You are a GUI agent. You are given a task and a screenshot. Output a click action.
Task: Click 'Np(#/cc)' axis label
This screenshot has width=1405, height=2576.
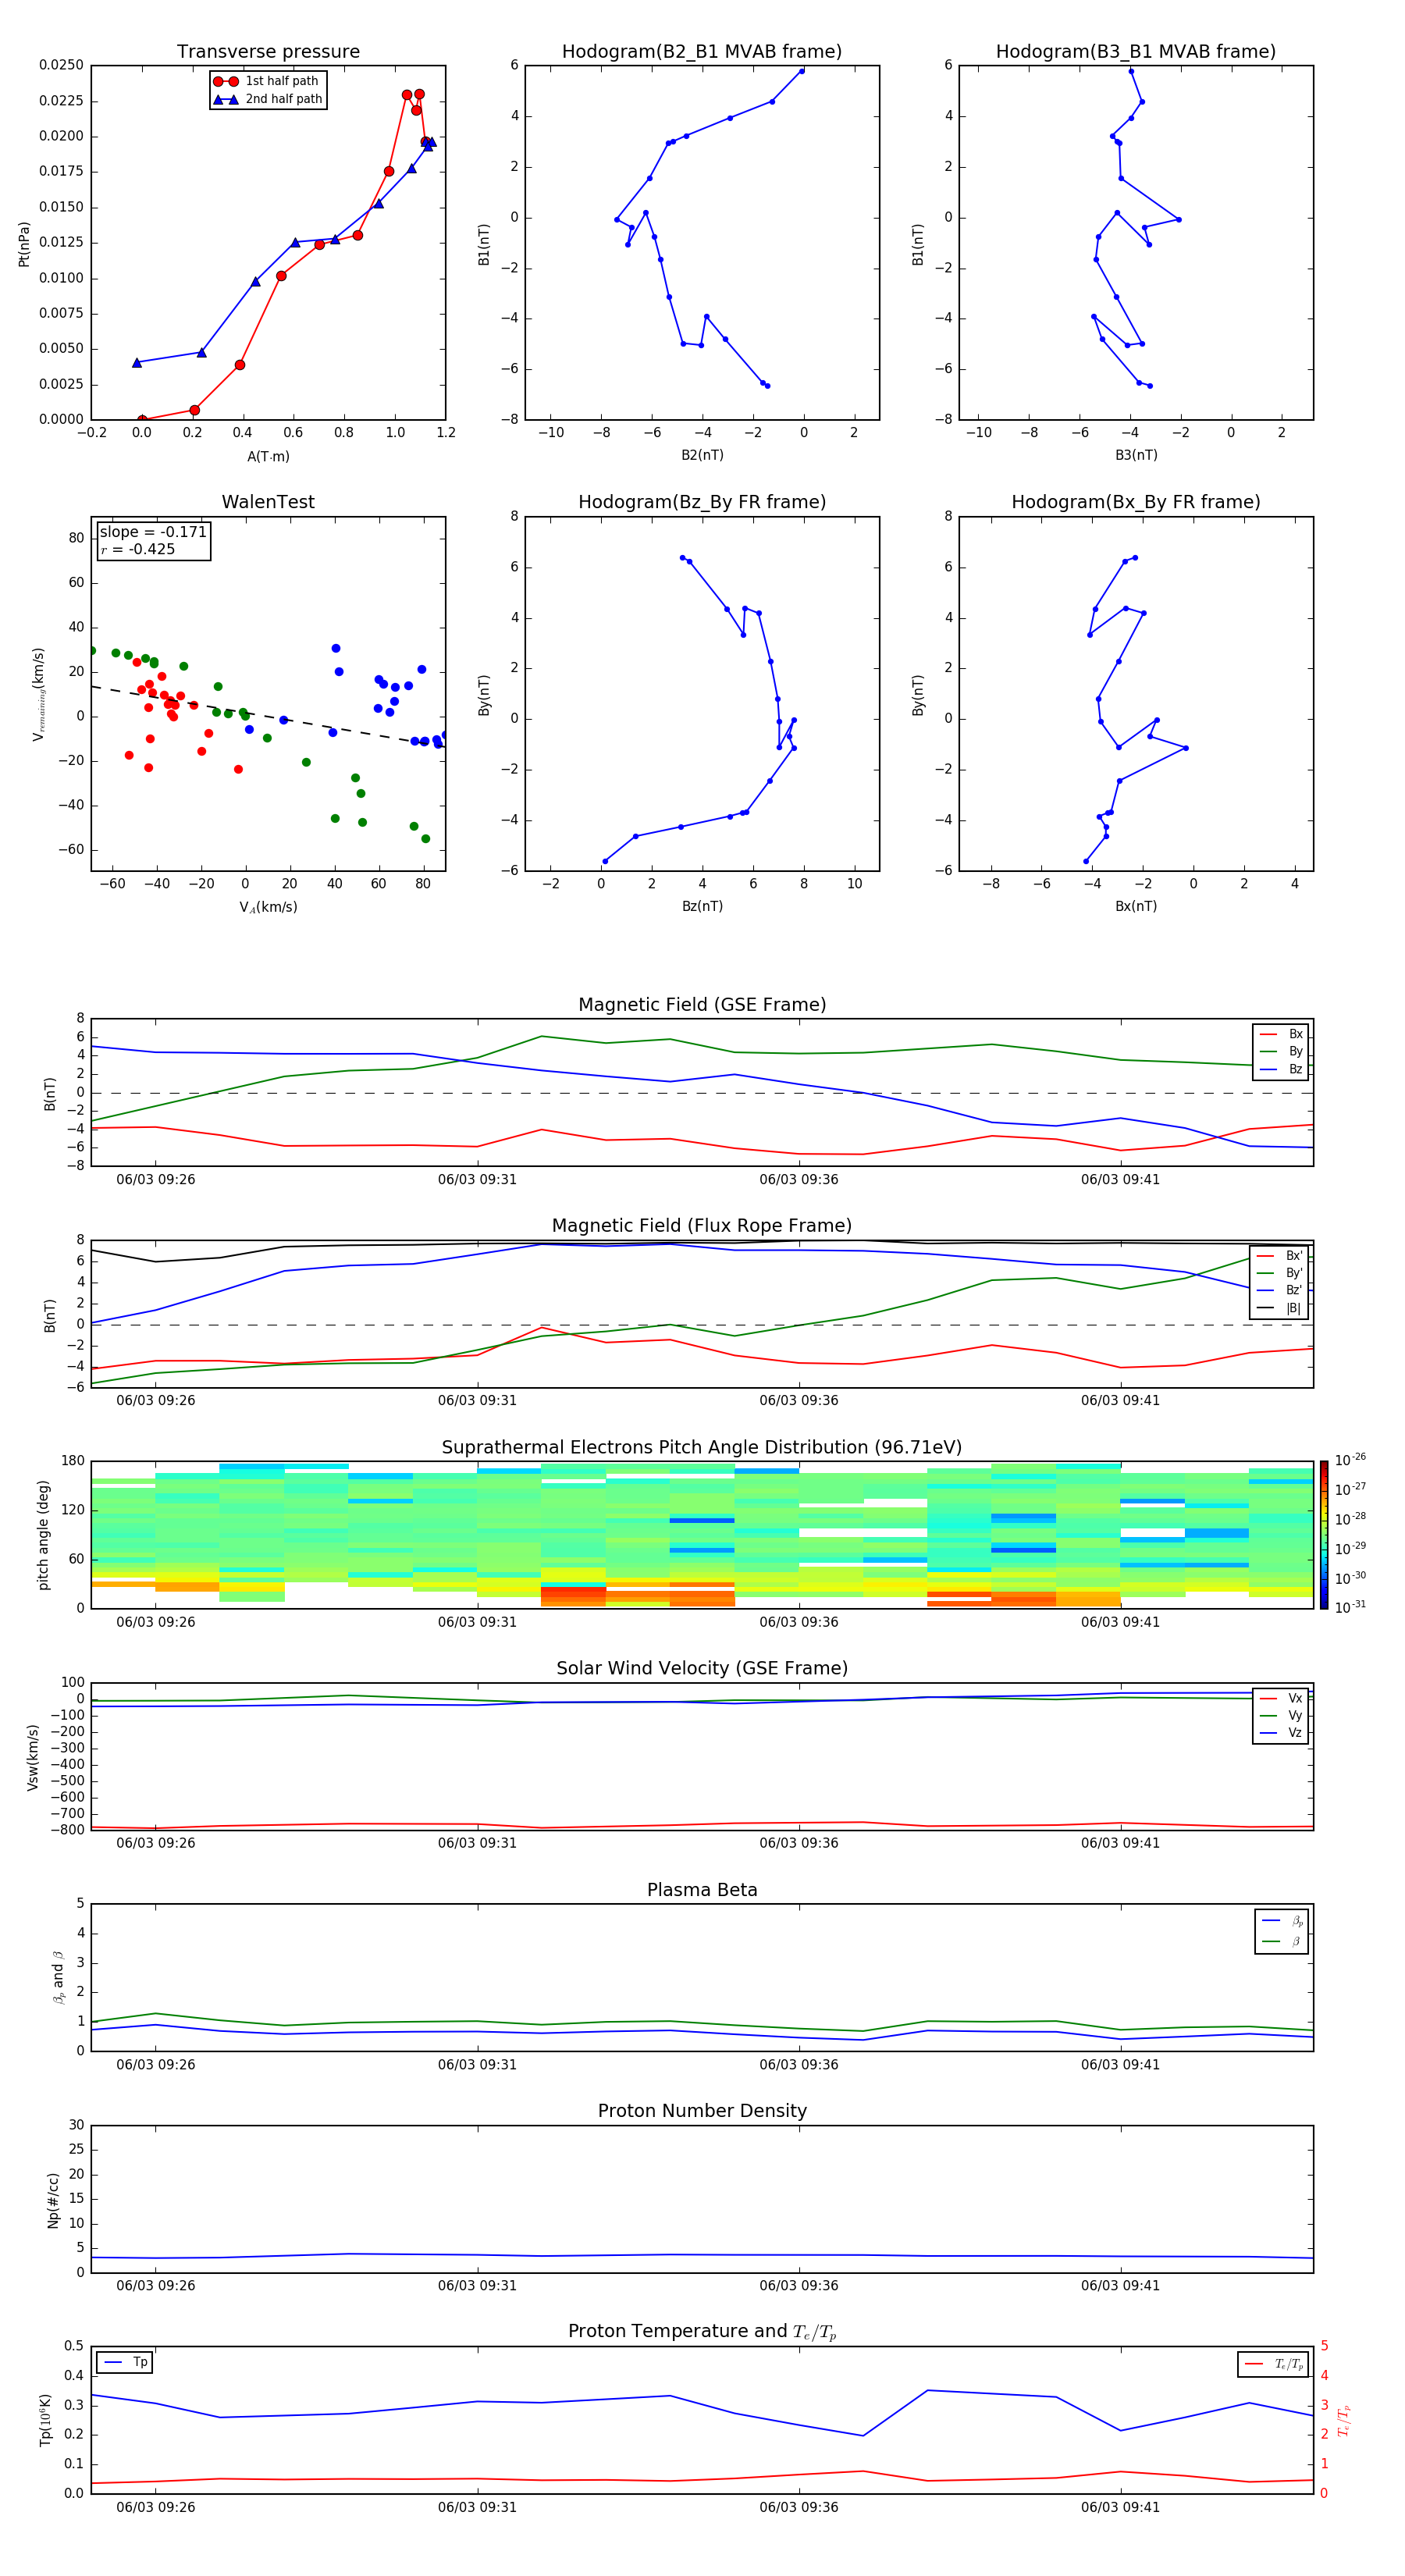click(x=53, y=2199)
